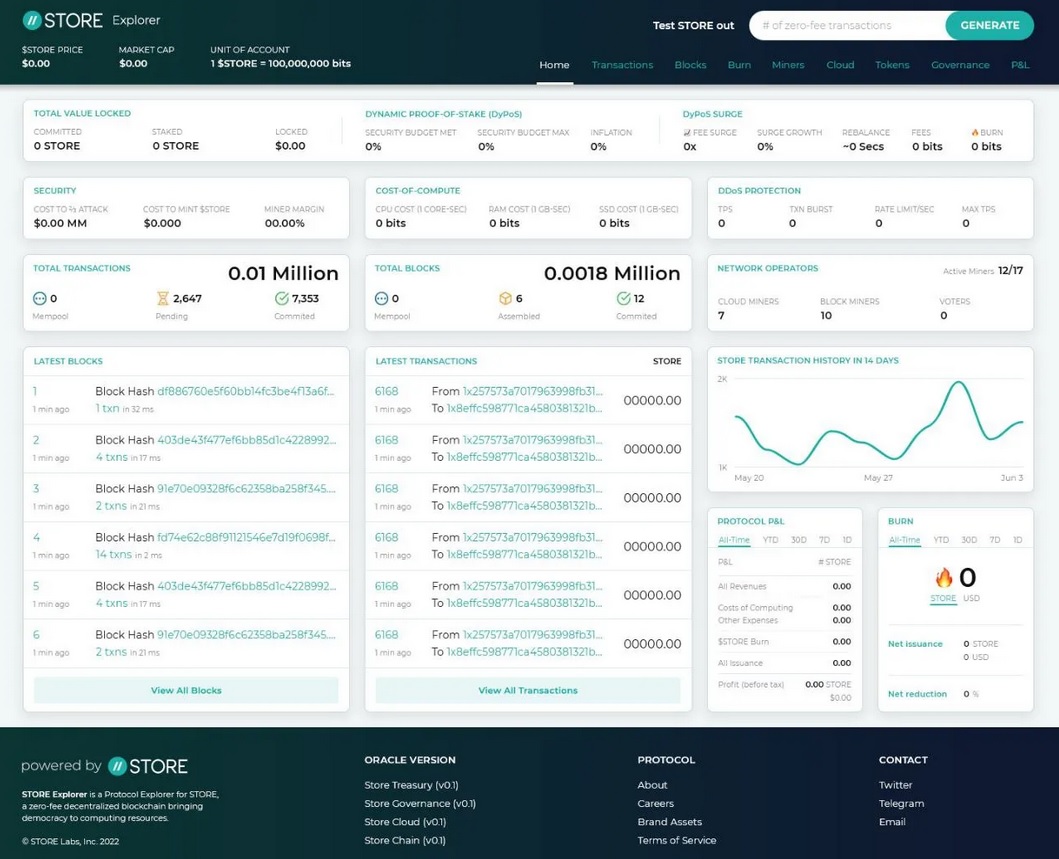Viewport: 1059px width, 859px height.
Task: Select 30D range in Protocol P&L
Action: click(x=798, y=540)
